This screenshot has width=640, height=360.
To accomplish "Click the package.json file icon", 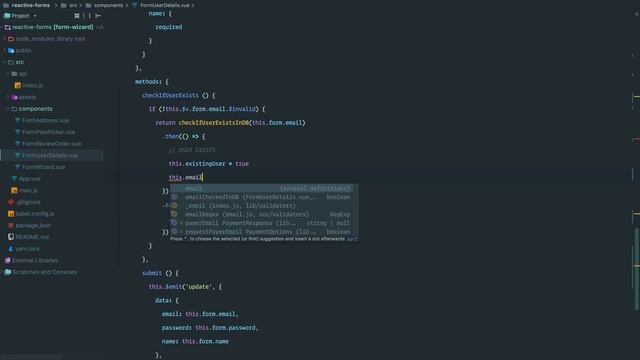I will (11, 226).
